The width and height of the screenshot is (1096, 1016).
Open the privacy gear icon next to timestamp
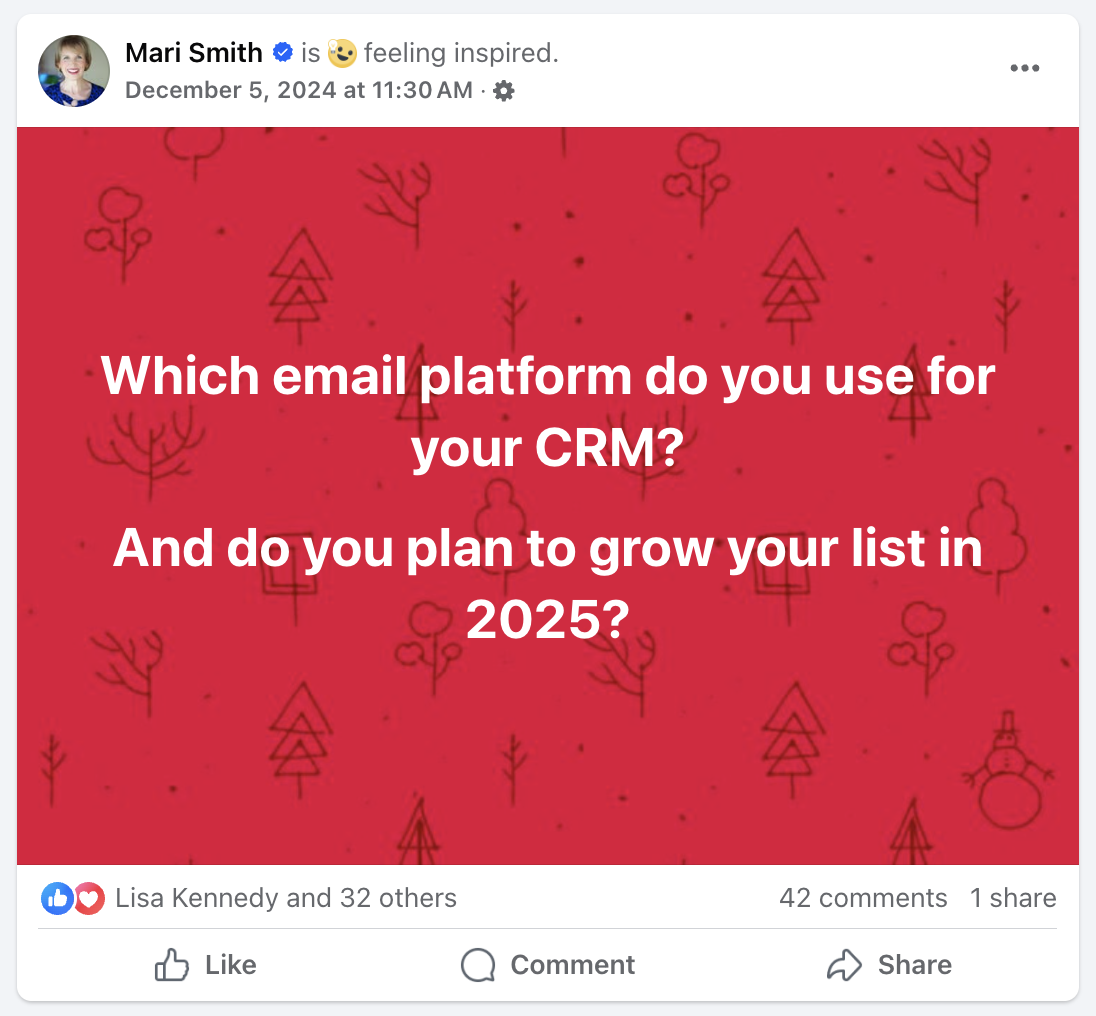(504, 90)
